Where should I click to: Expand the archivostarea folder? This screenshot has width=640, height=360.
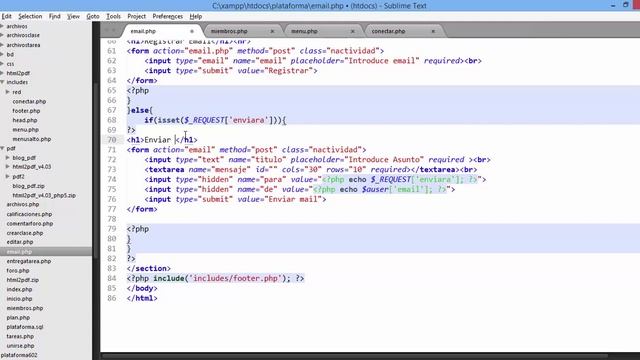pyautogui.click(x=2, y=45)
